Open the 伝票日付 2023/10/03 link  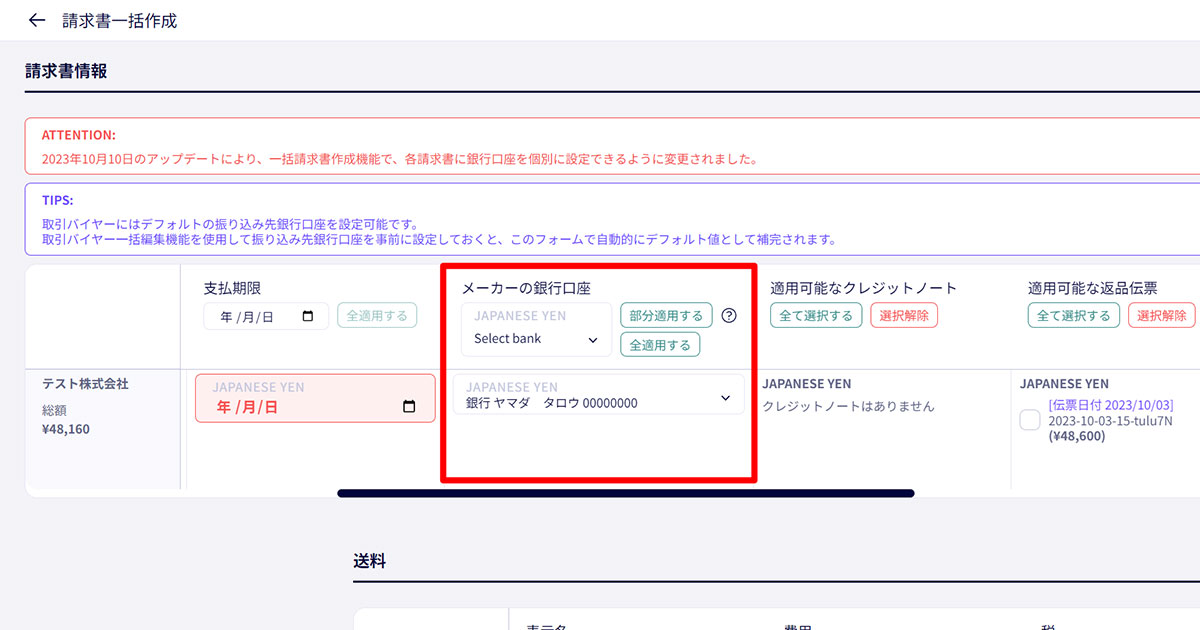coord(1111,405)
